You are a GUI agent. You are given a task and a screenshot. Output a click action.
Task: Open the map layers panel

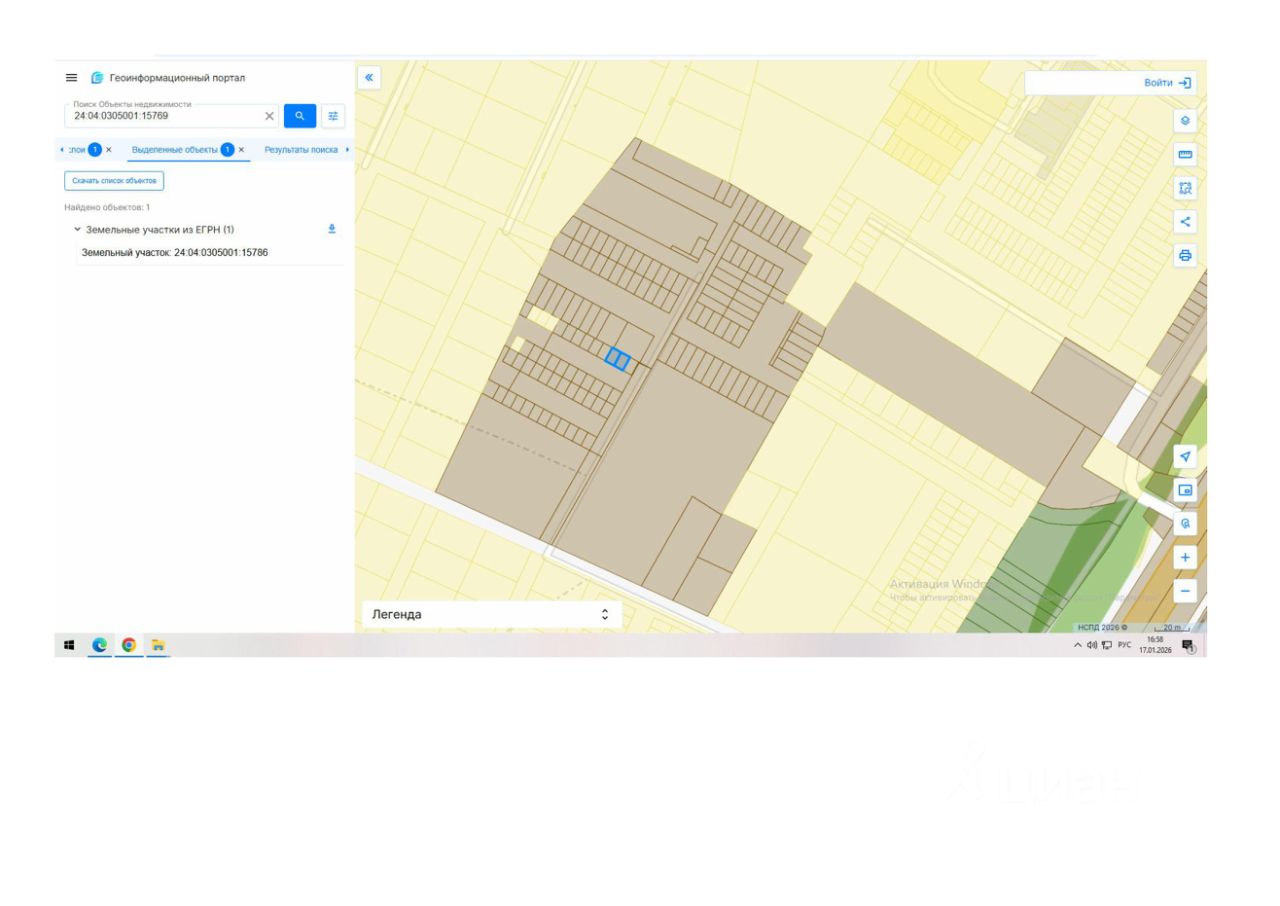[1185, 120]
